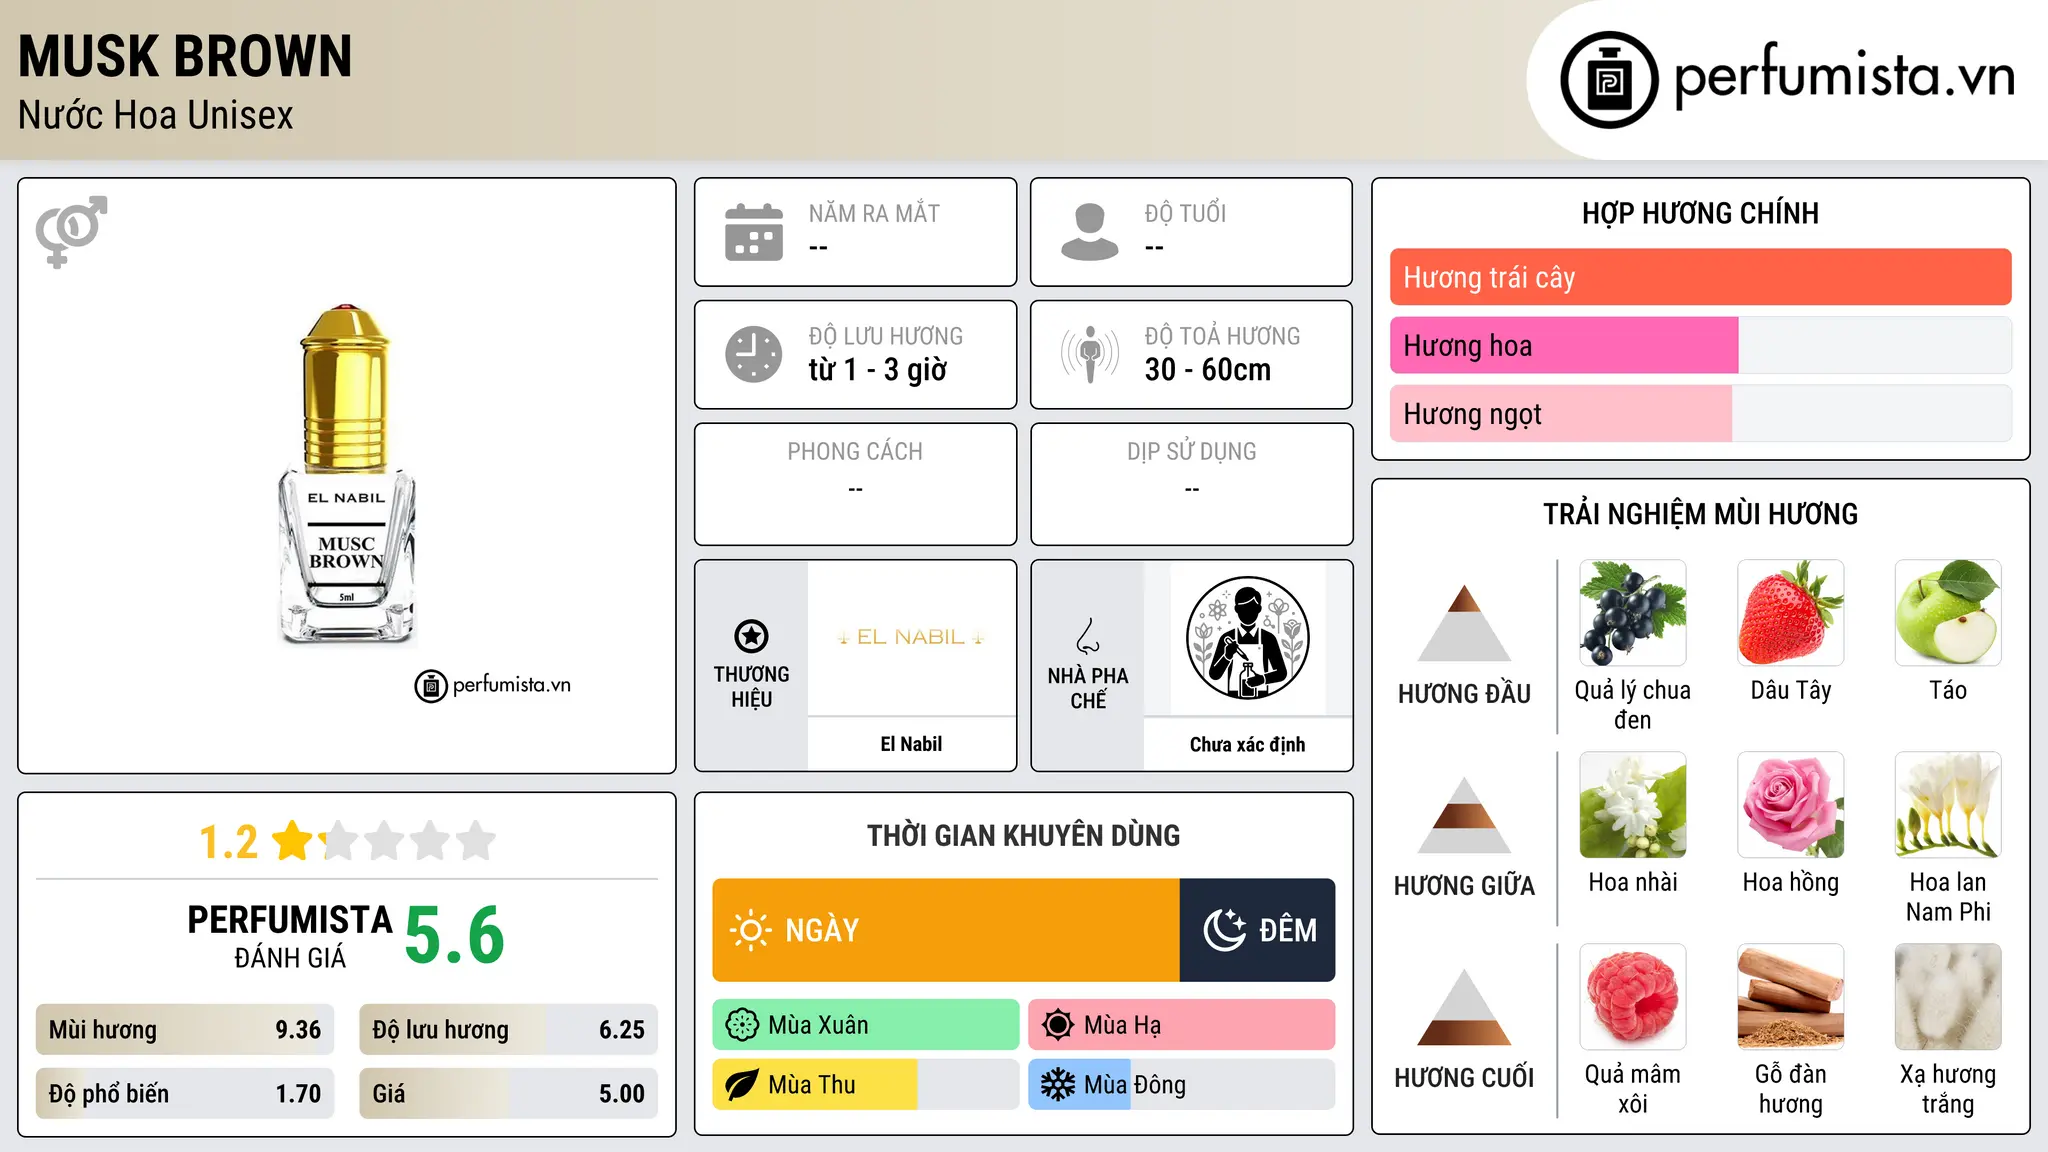Click the summer sun icon
Viewport: 2048px width, 1152px height.
tap(1057, 1025)
